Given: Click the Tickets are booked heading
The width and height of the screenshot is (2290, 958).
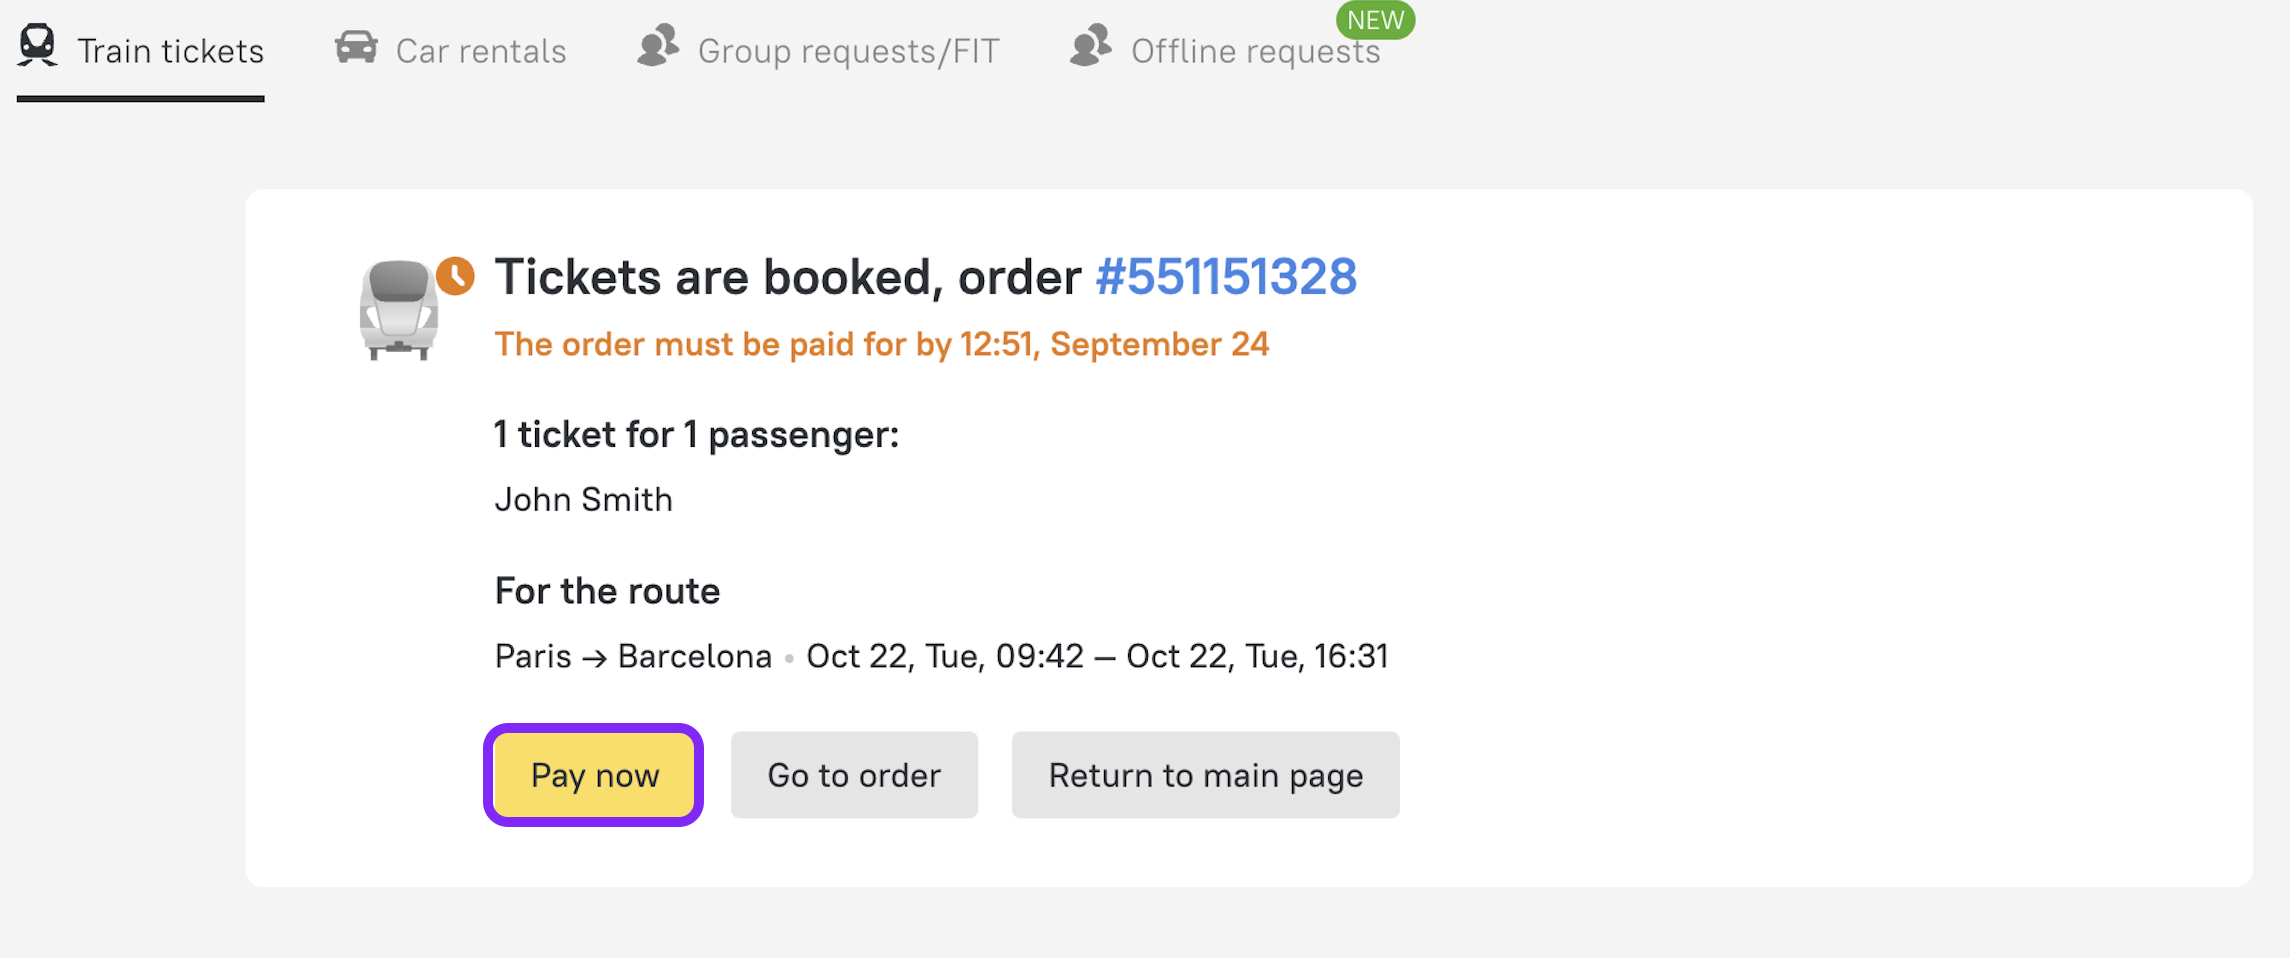Looking at the screenshot, I should click(x=787, y=277).
